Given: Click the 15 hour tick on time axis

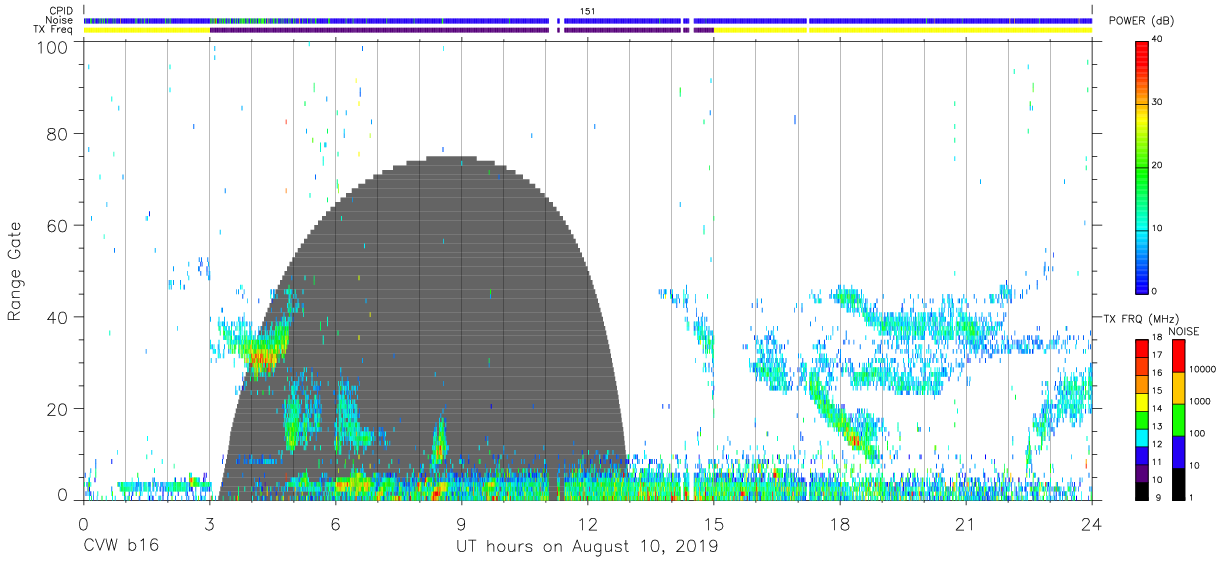Looking at the screenshot, I should (714, 523).
